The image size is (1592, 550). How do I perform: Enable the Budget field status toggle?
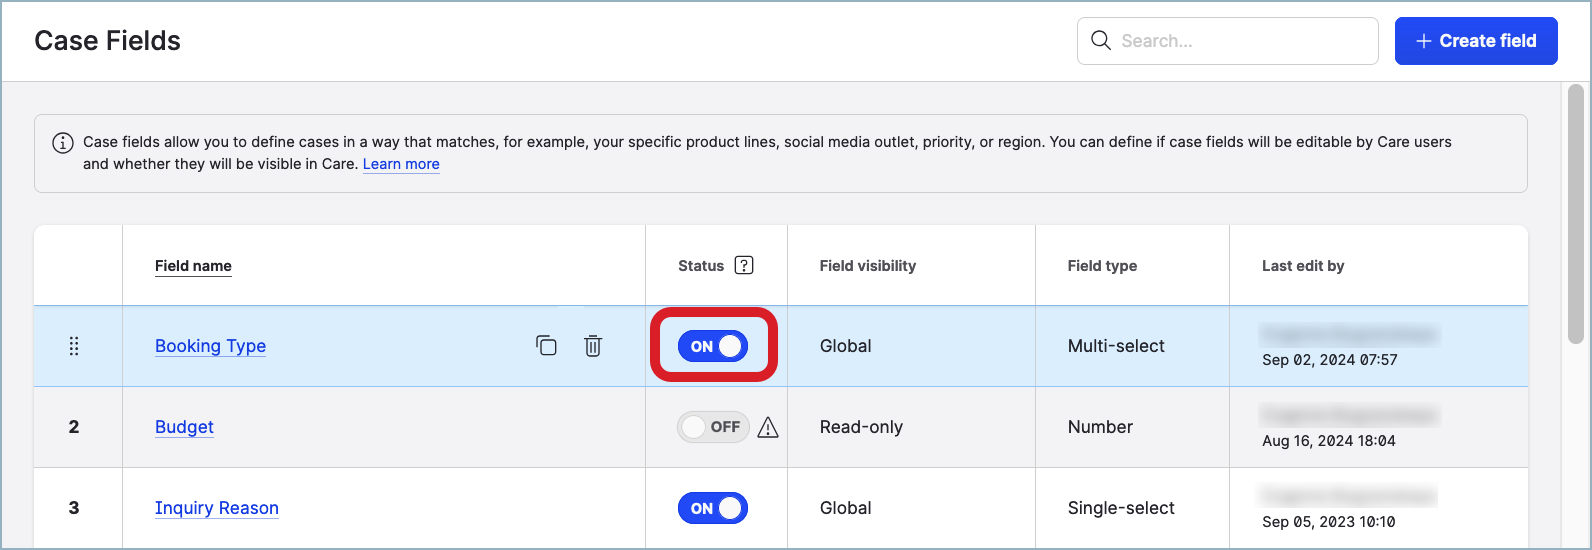click(x=713, y=427)
